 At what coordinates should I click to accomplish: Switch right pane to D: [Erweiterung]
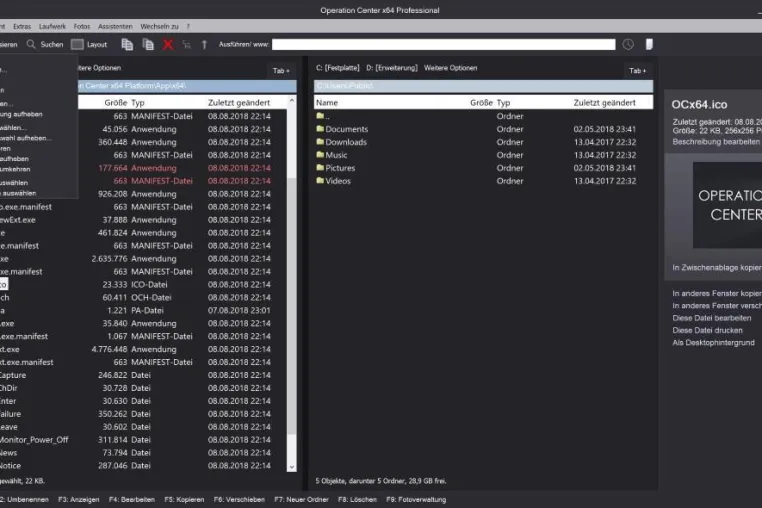click(x=392, y=68)
